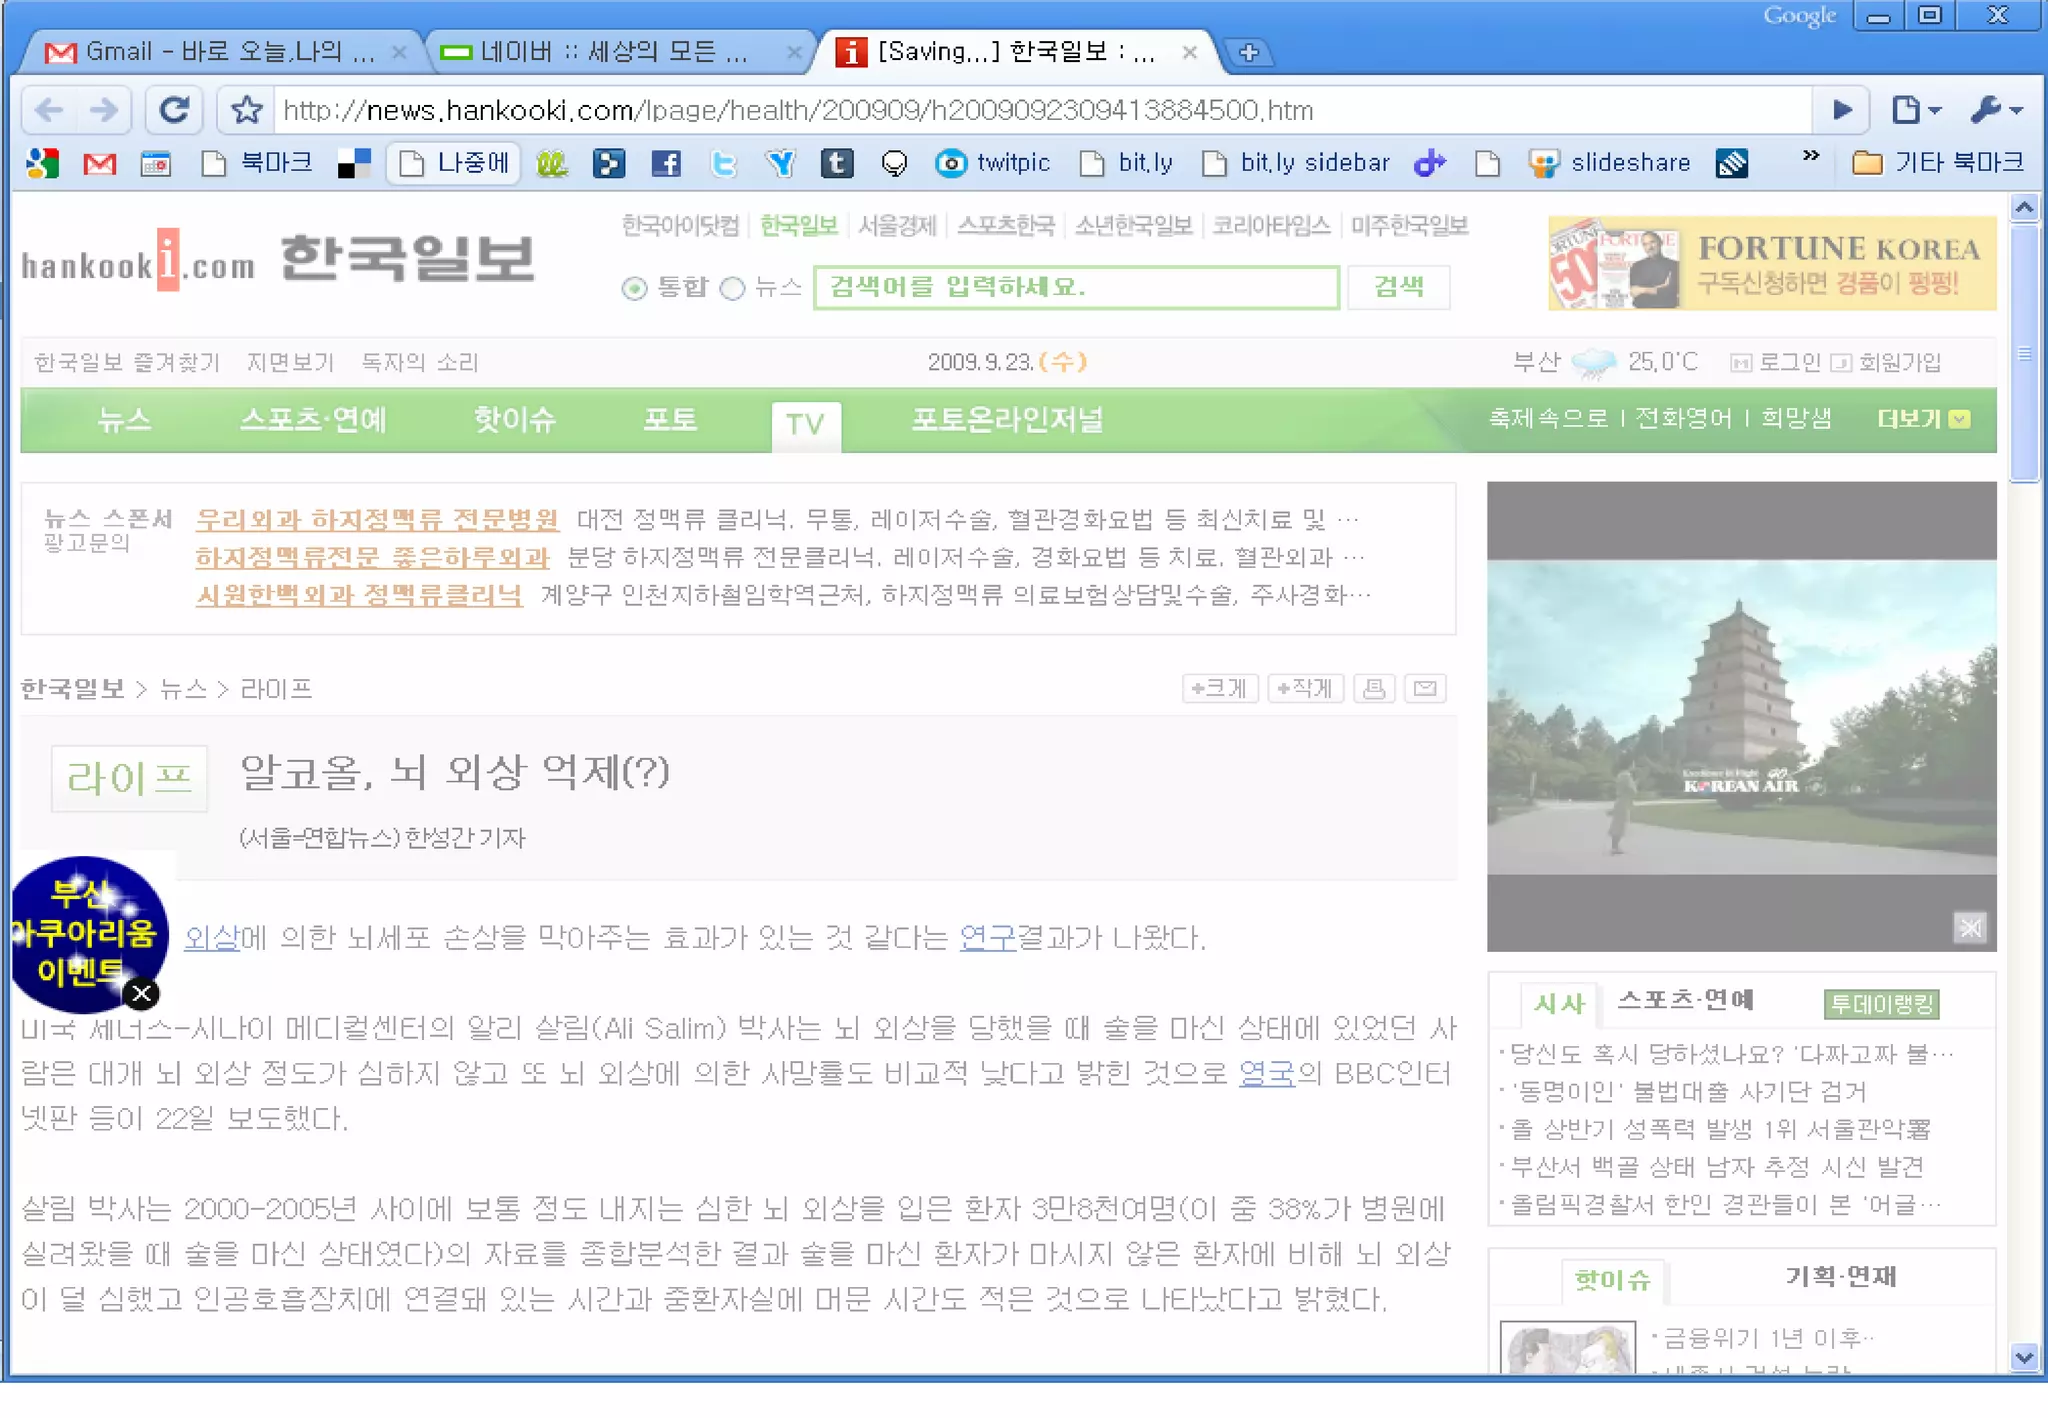Click the +크게 enlarge text button
2048x1418 pixels.
pyautogui.click(x=1219, y=688)
